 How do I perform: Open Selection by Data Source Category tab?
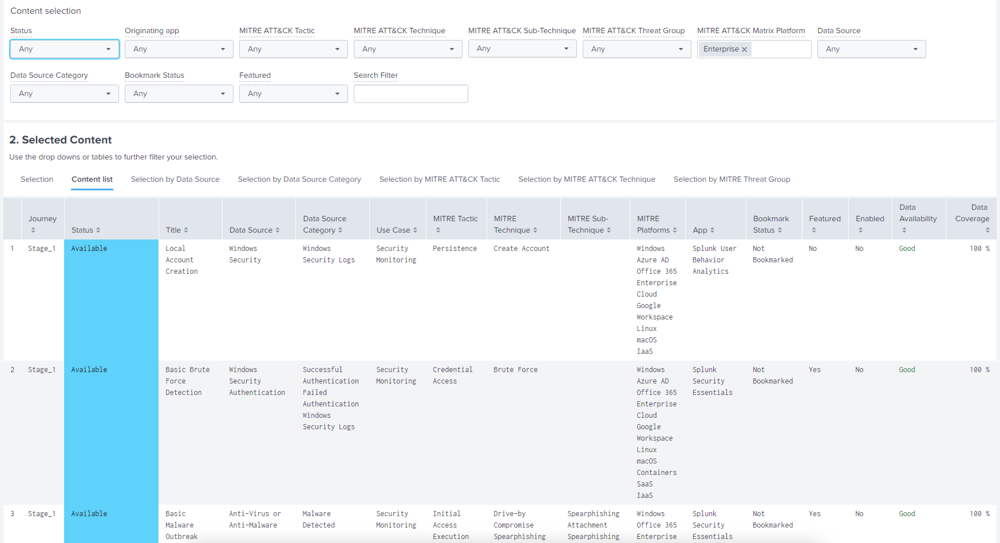coord(299,179)
